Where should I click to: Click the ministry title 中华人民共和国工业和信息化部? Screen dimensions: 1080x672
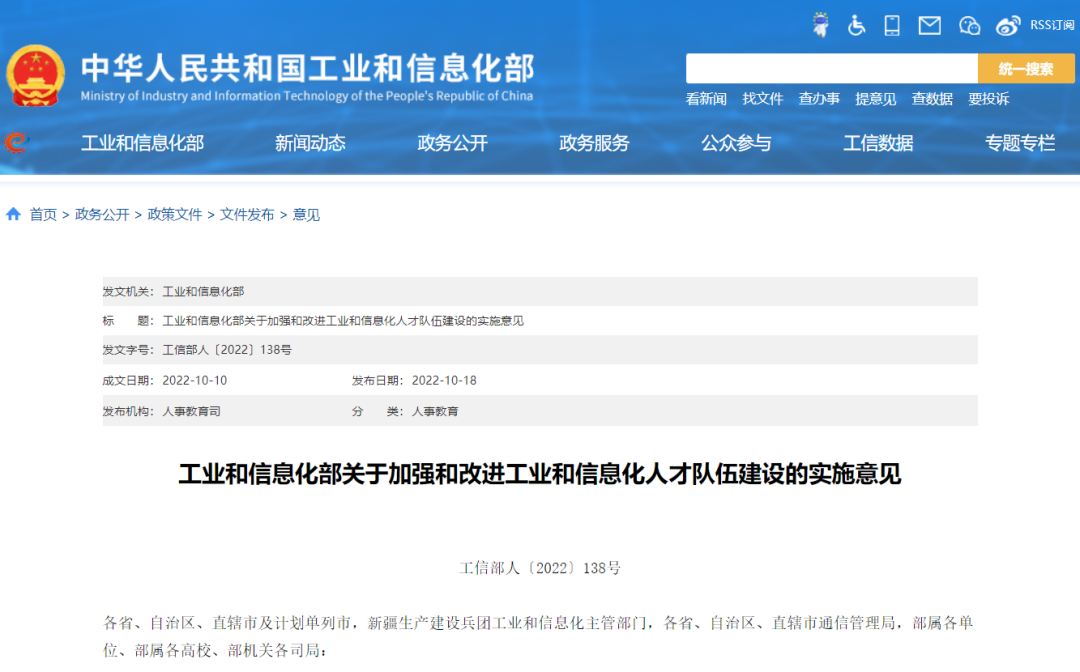pyautogui.click(x=307, y=68)
